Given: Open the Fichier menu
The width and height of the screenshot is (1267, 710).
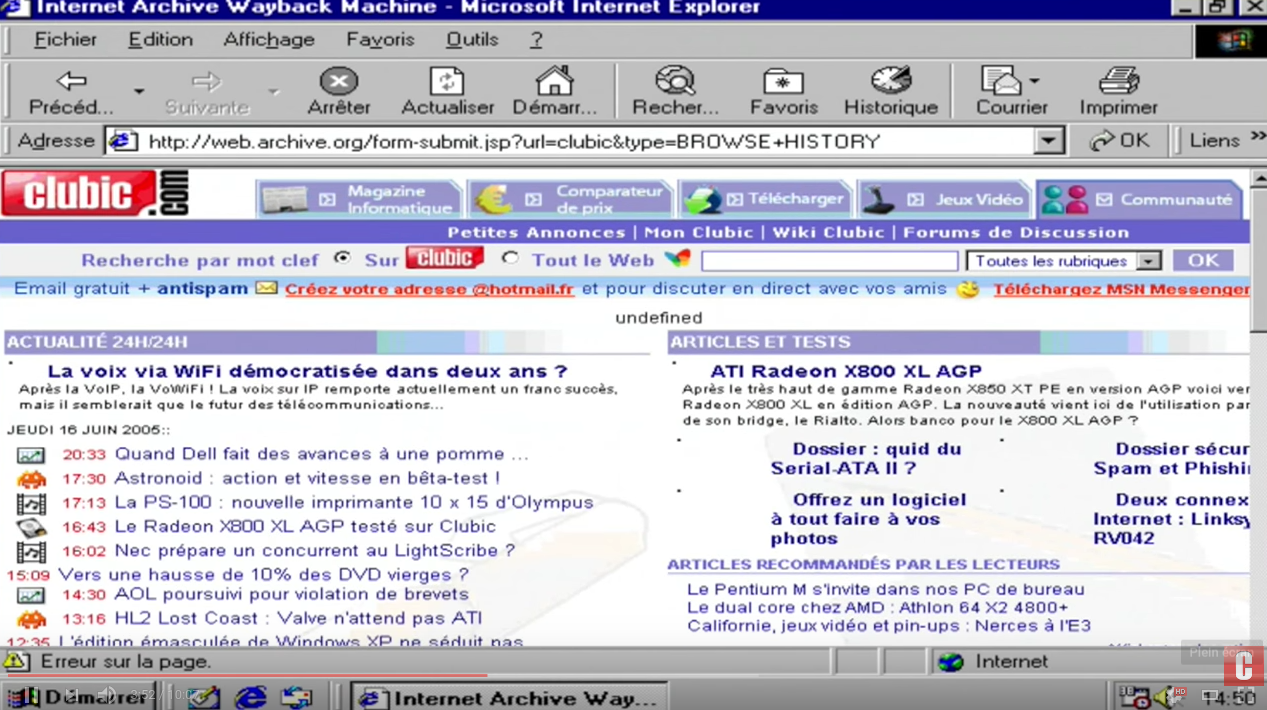Looking at the screenshot, I should click(65, 40).
